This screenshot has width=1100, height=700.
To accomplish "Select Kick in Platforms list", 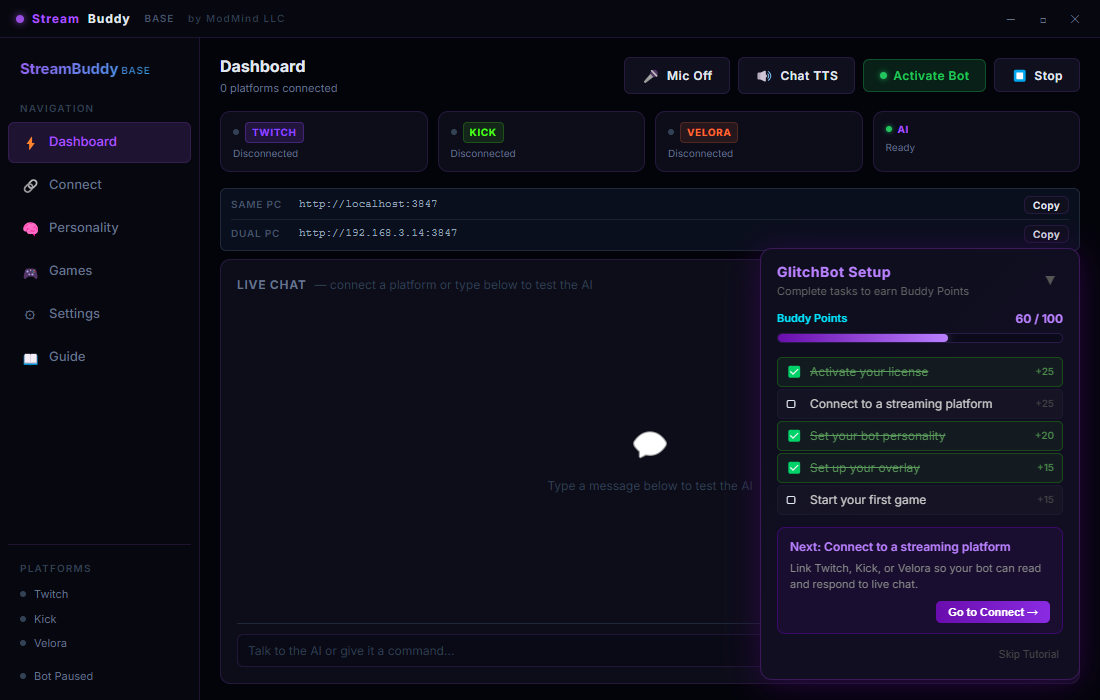I will click(x=45, y=619).
